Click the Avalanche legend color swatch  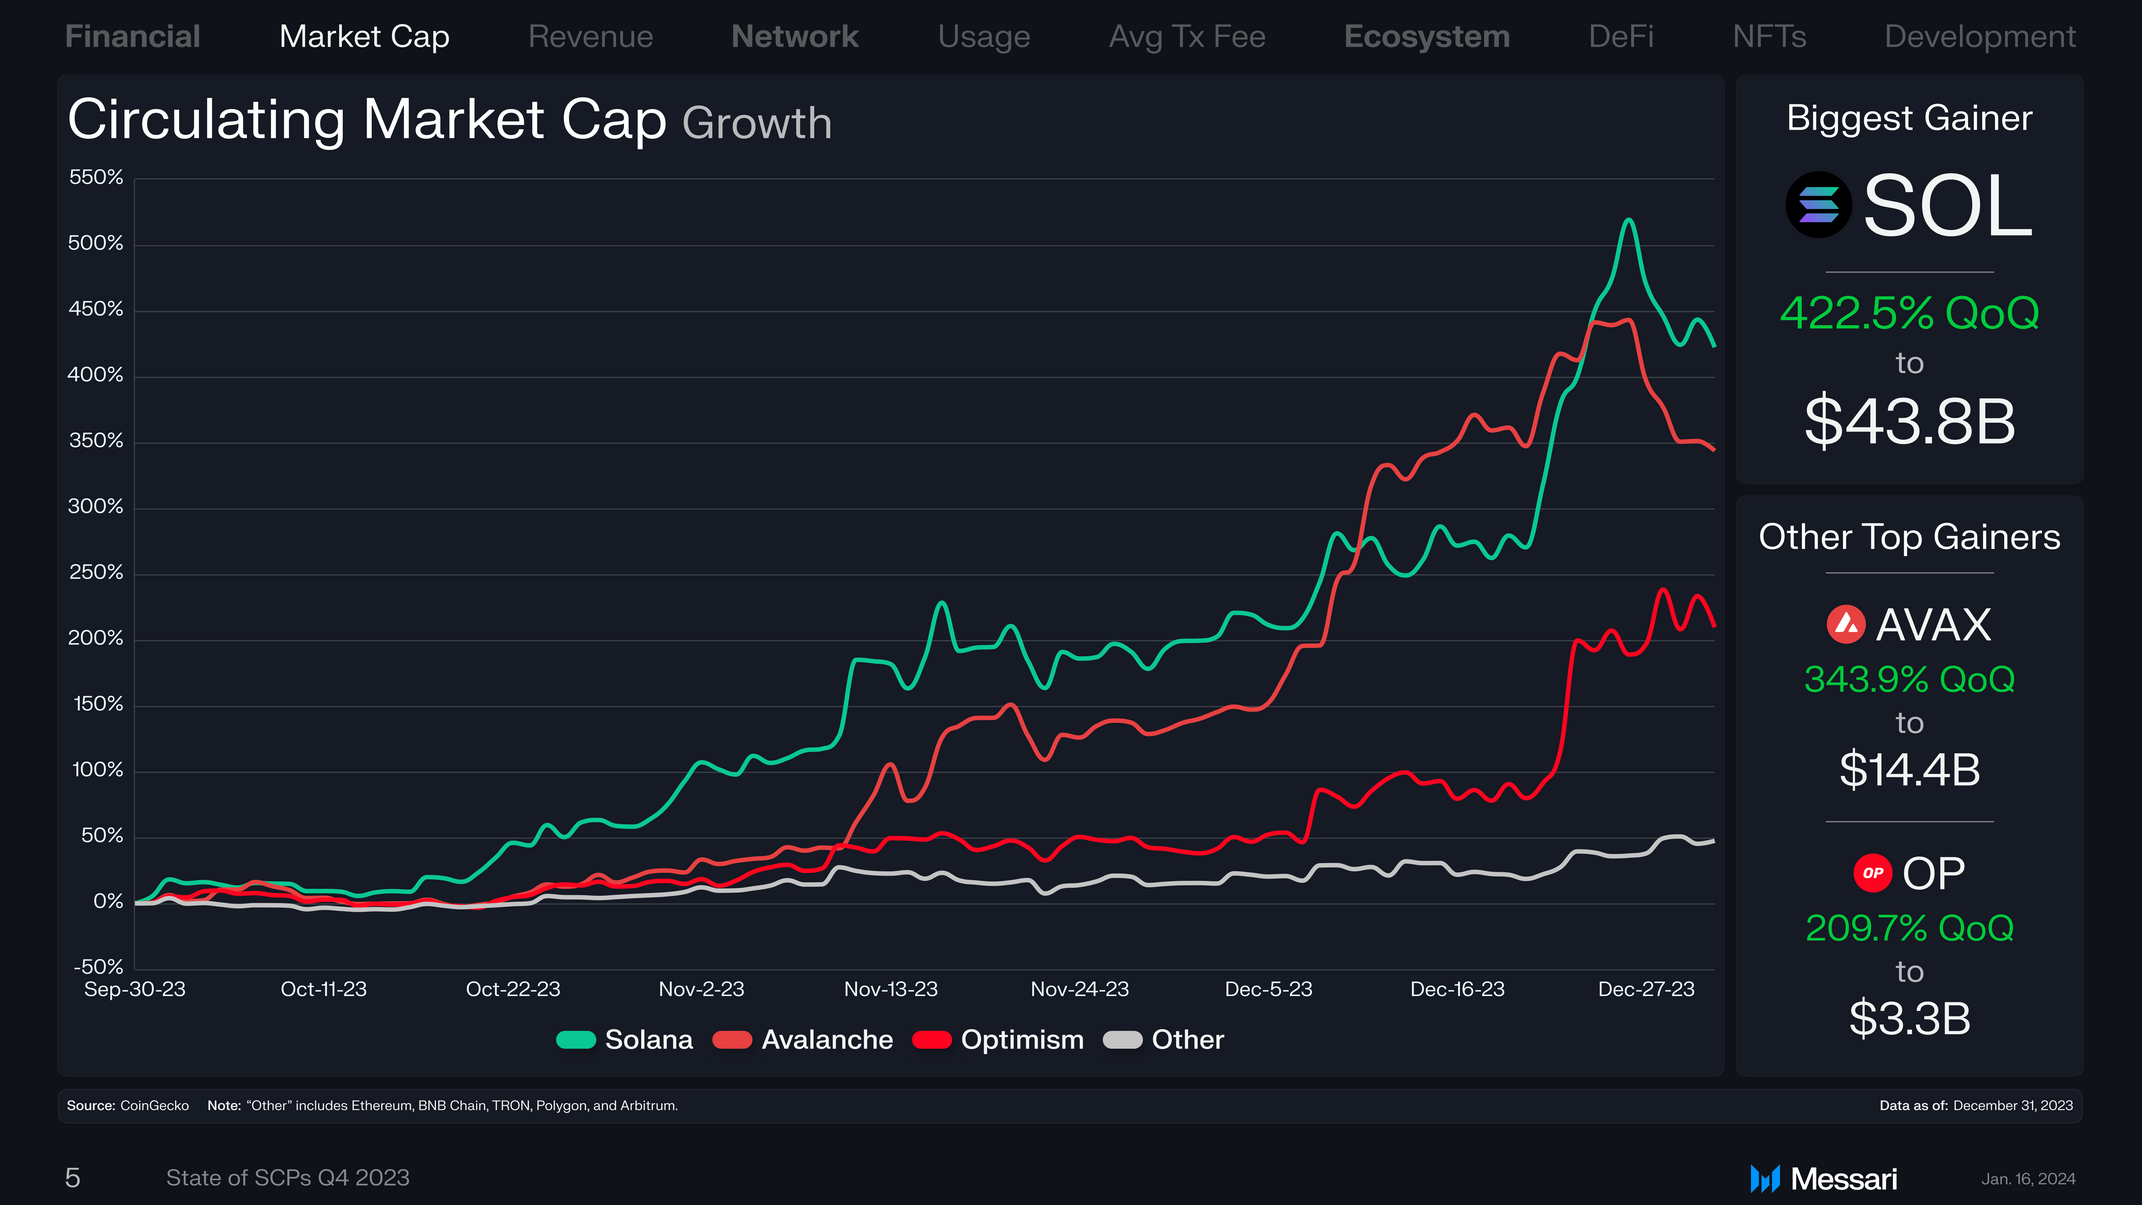pyautogui.click(x=732, y=1040)
